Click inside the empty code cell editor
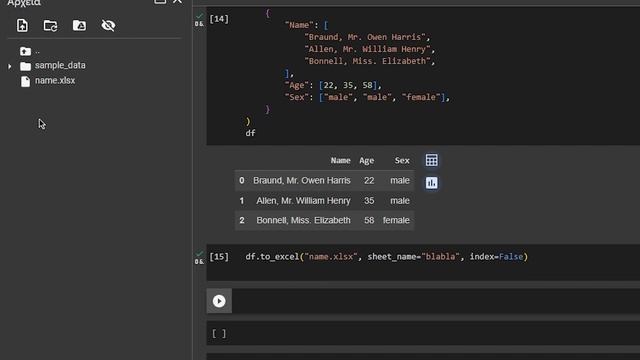Image resolution: width=640 pixels, height=360 pixels. [x=435, y=301]
